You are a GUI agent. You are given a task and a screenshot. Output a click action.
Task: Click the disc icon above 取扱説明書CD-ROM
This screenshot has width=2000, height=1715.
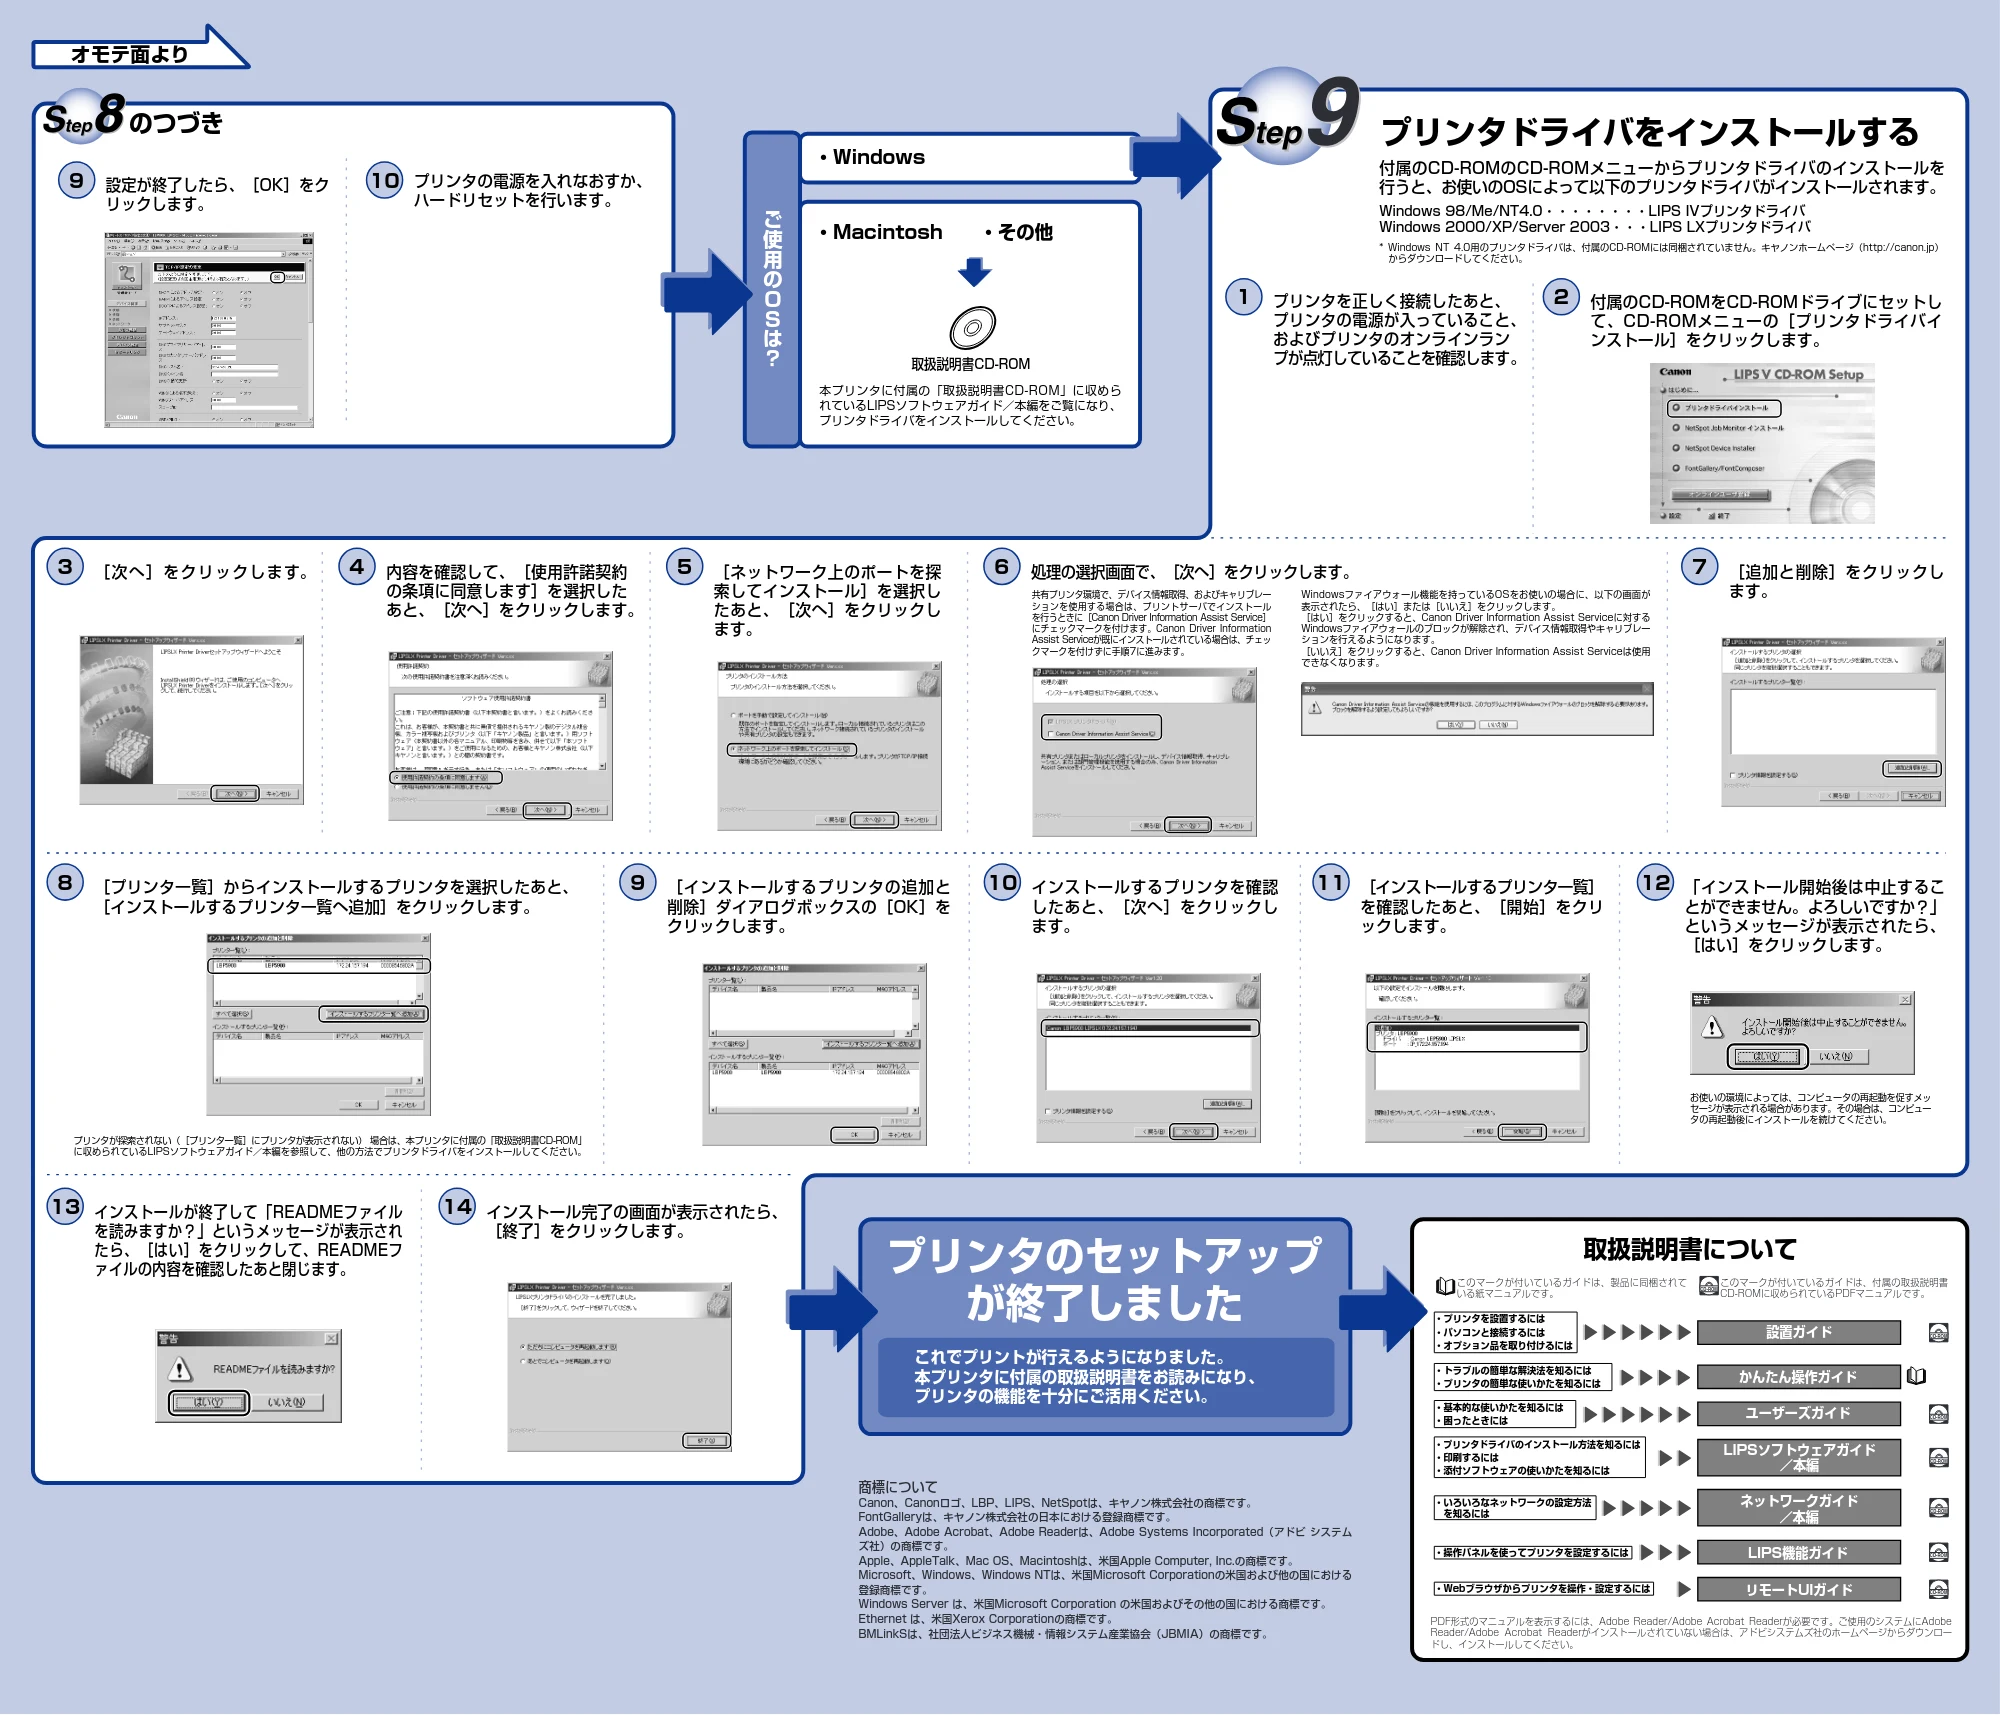pos(972,327)
